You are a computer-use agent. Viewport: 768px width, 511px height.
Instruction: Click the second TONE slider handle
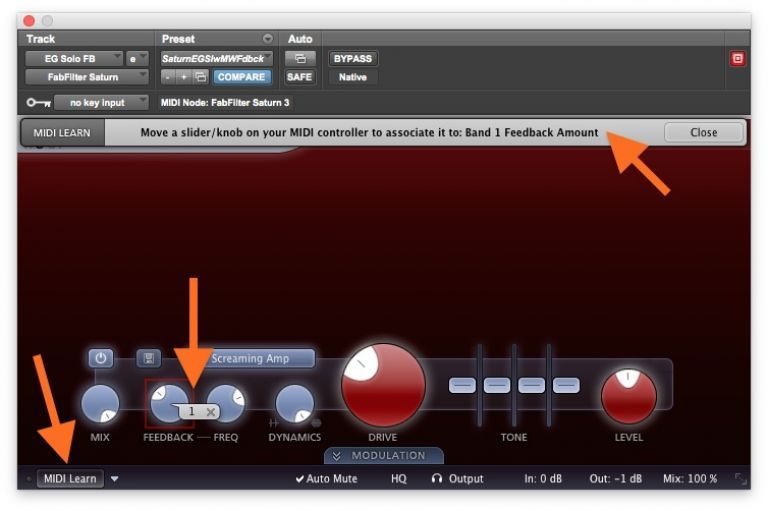pyautogui.click(x=497, y=385)
